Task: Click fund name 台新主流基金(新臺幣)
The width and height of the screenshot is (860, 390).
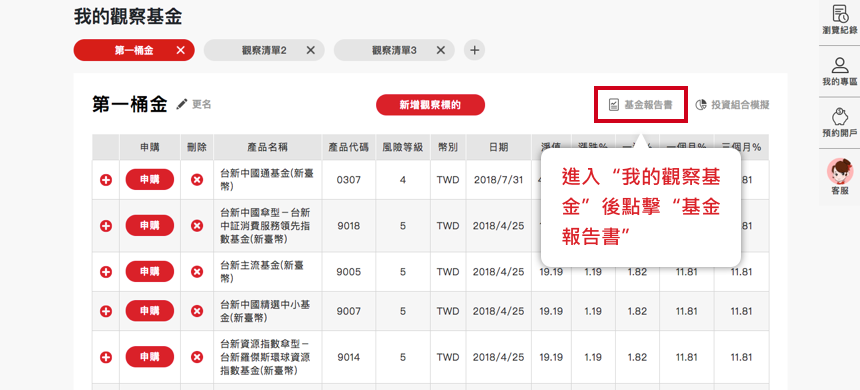Action: point(262,272)
